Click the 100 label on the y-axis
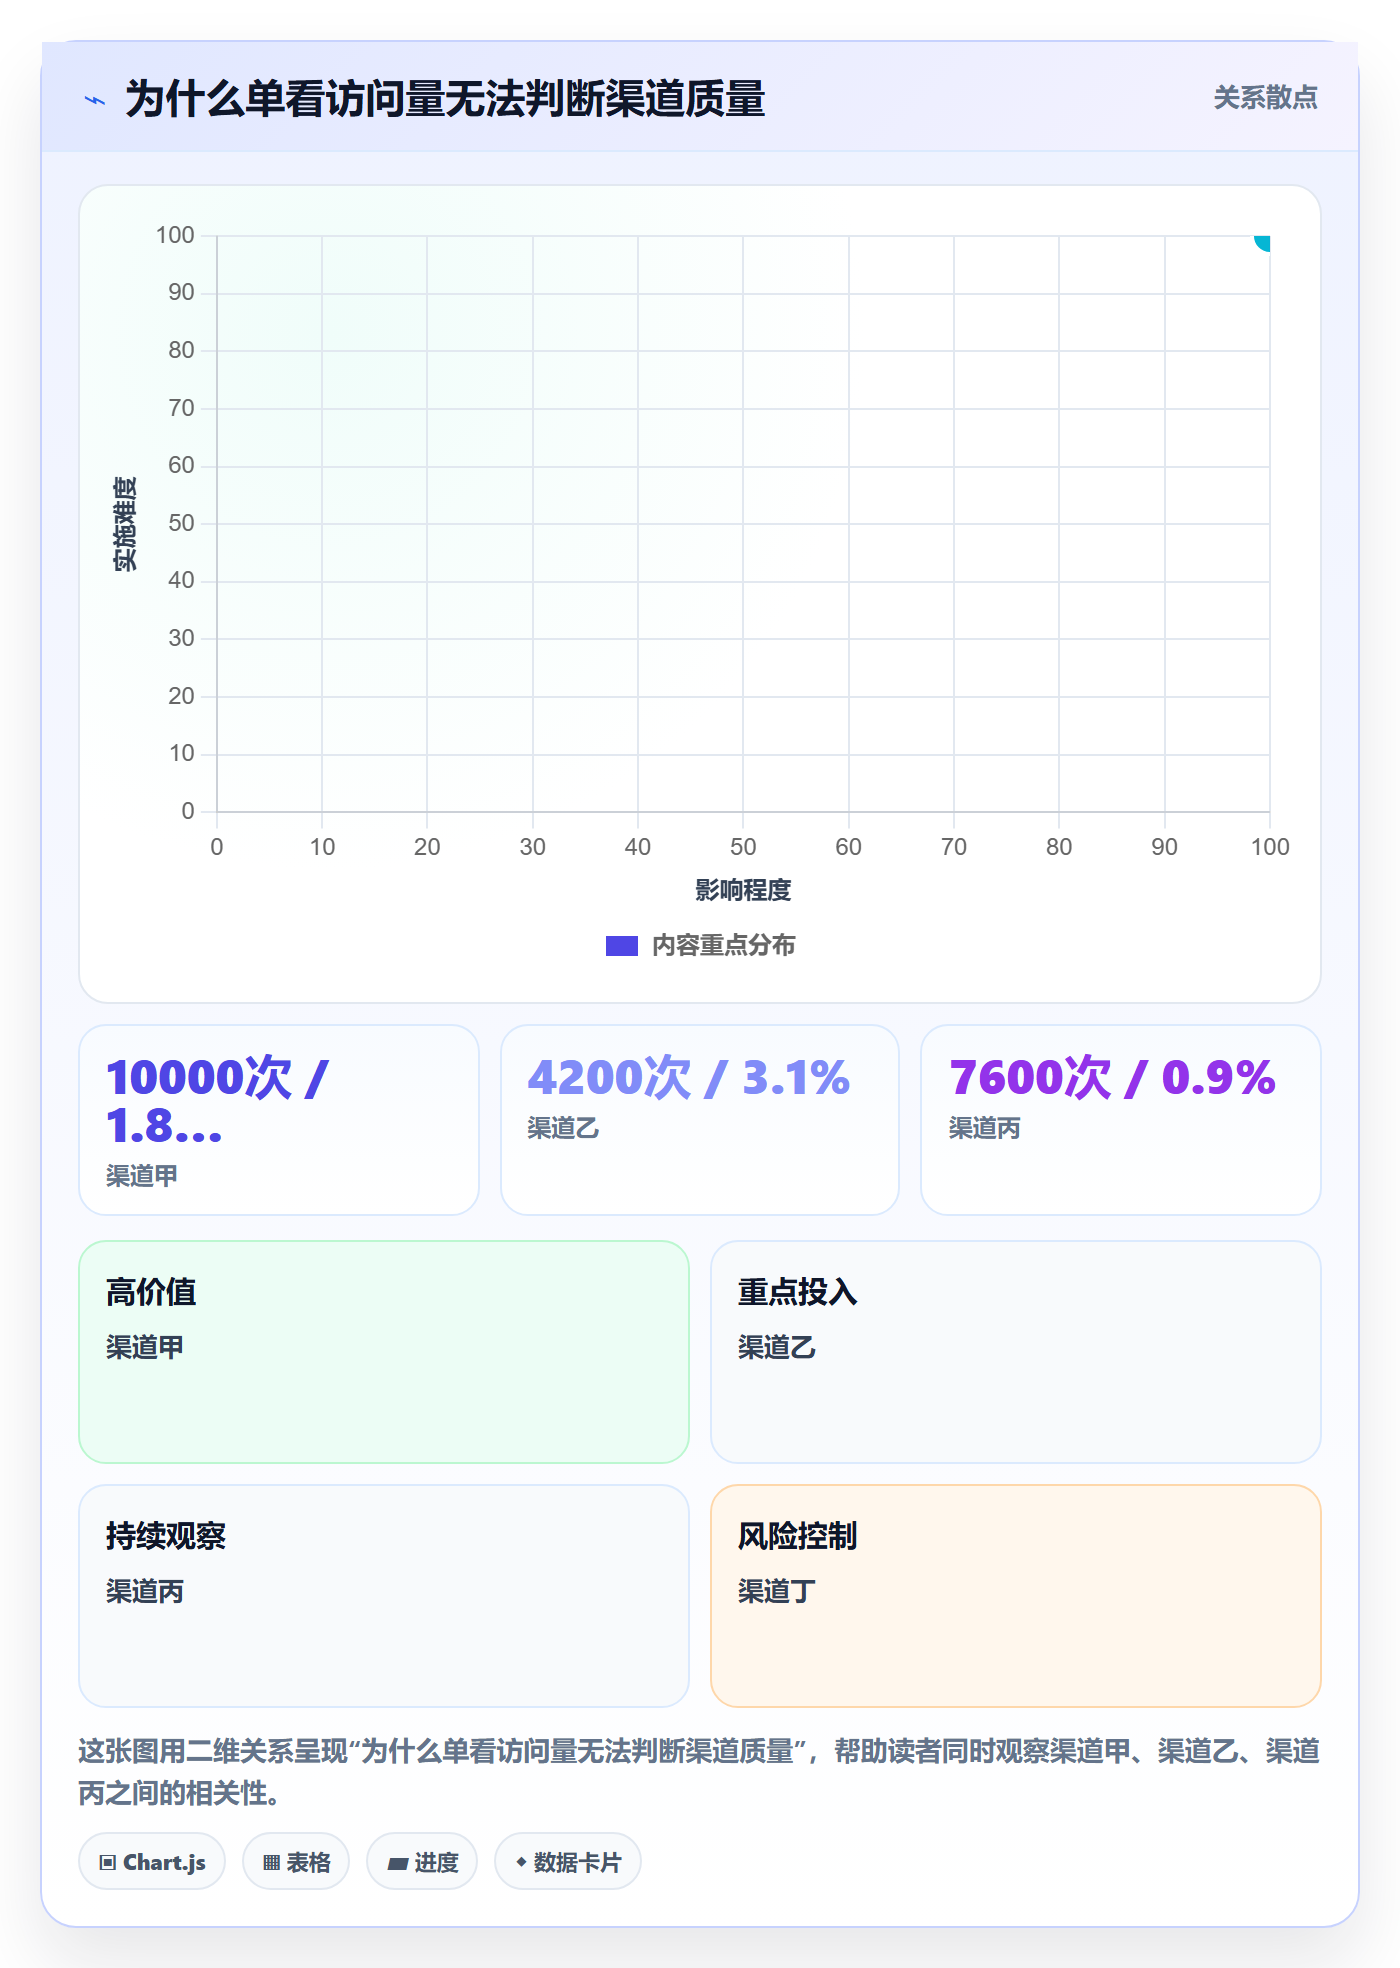The width and height of the screenshot is (1400, 1968). pos(175,235)
